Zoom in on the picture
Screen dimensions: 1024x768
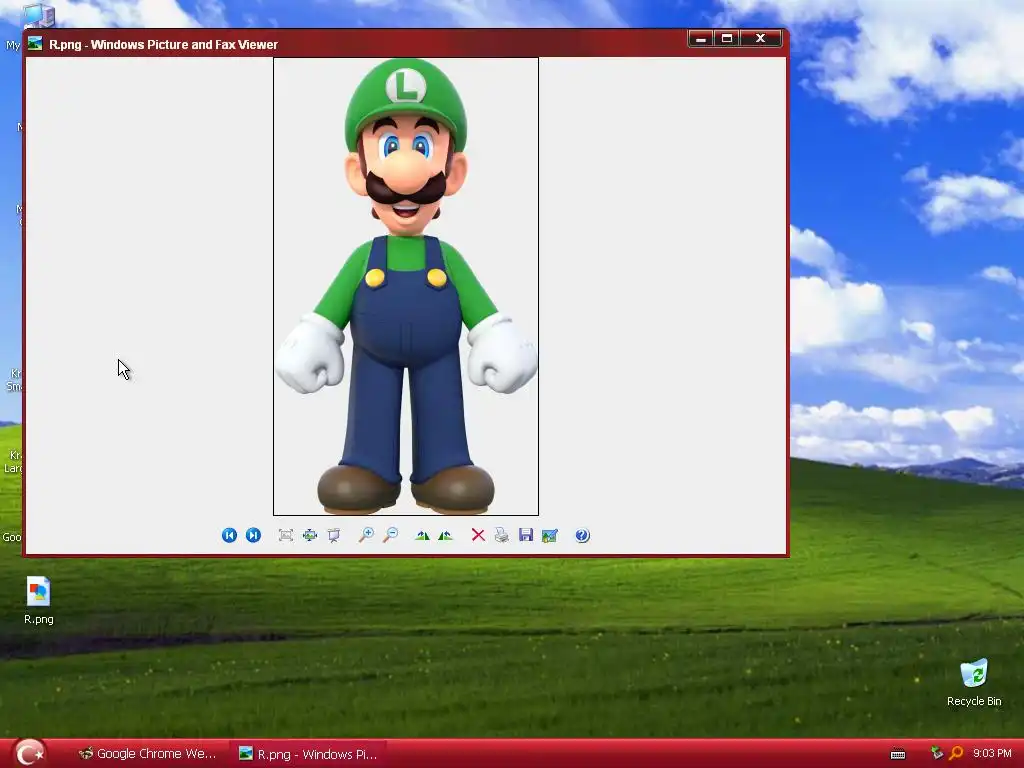click(x=366, y=535)
